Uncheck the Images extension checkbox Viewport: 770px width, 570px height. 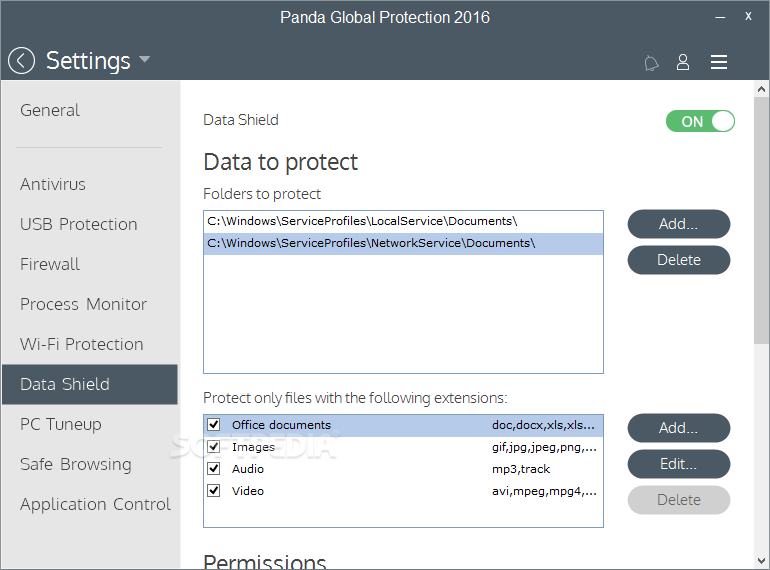tap(214, 447)
